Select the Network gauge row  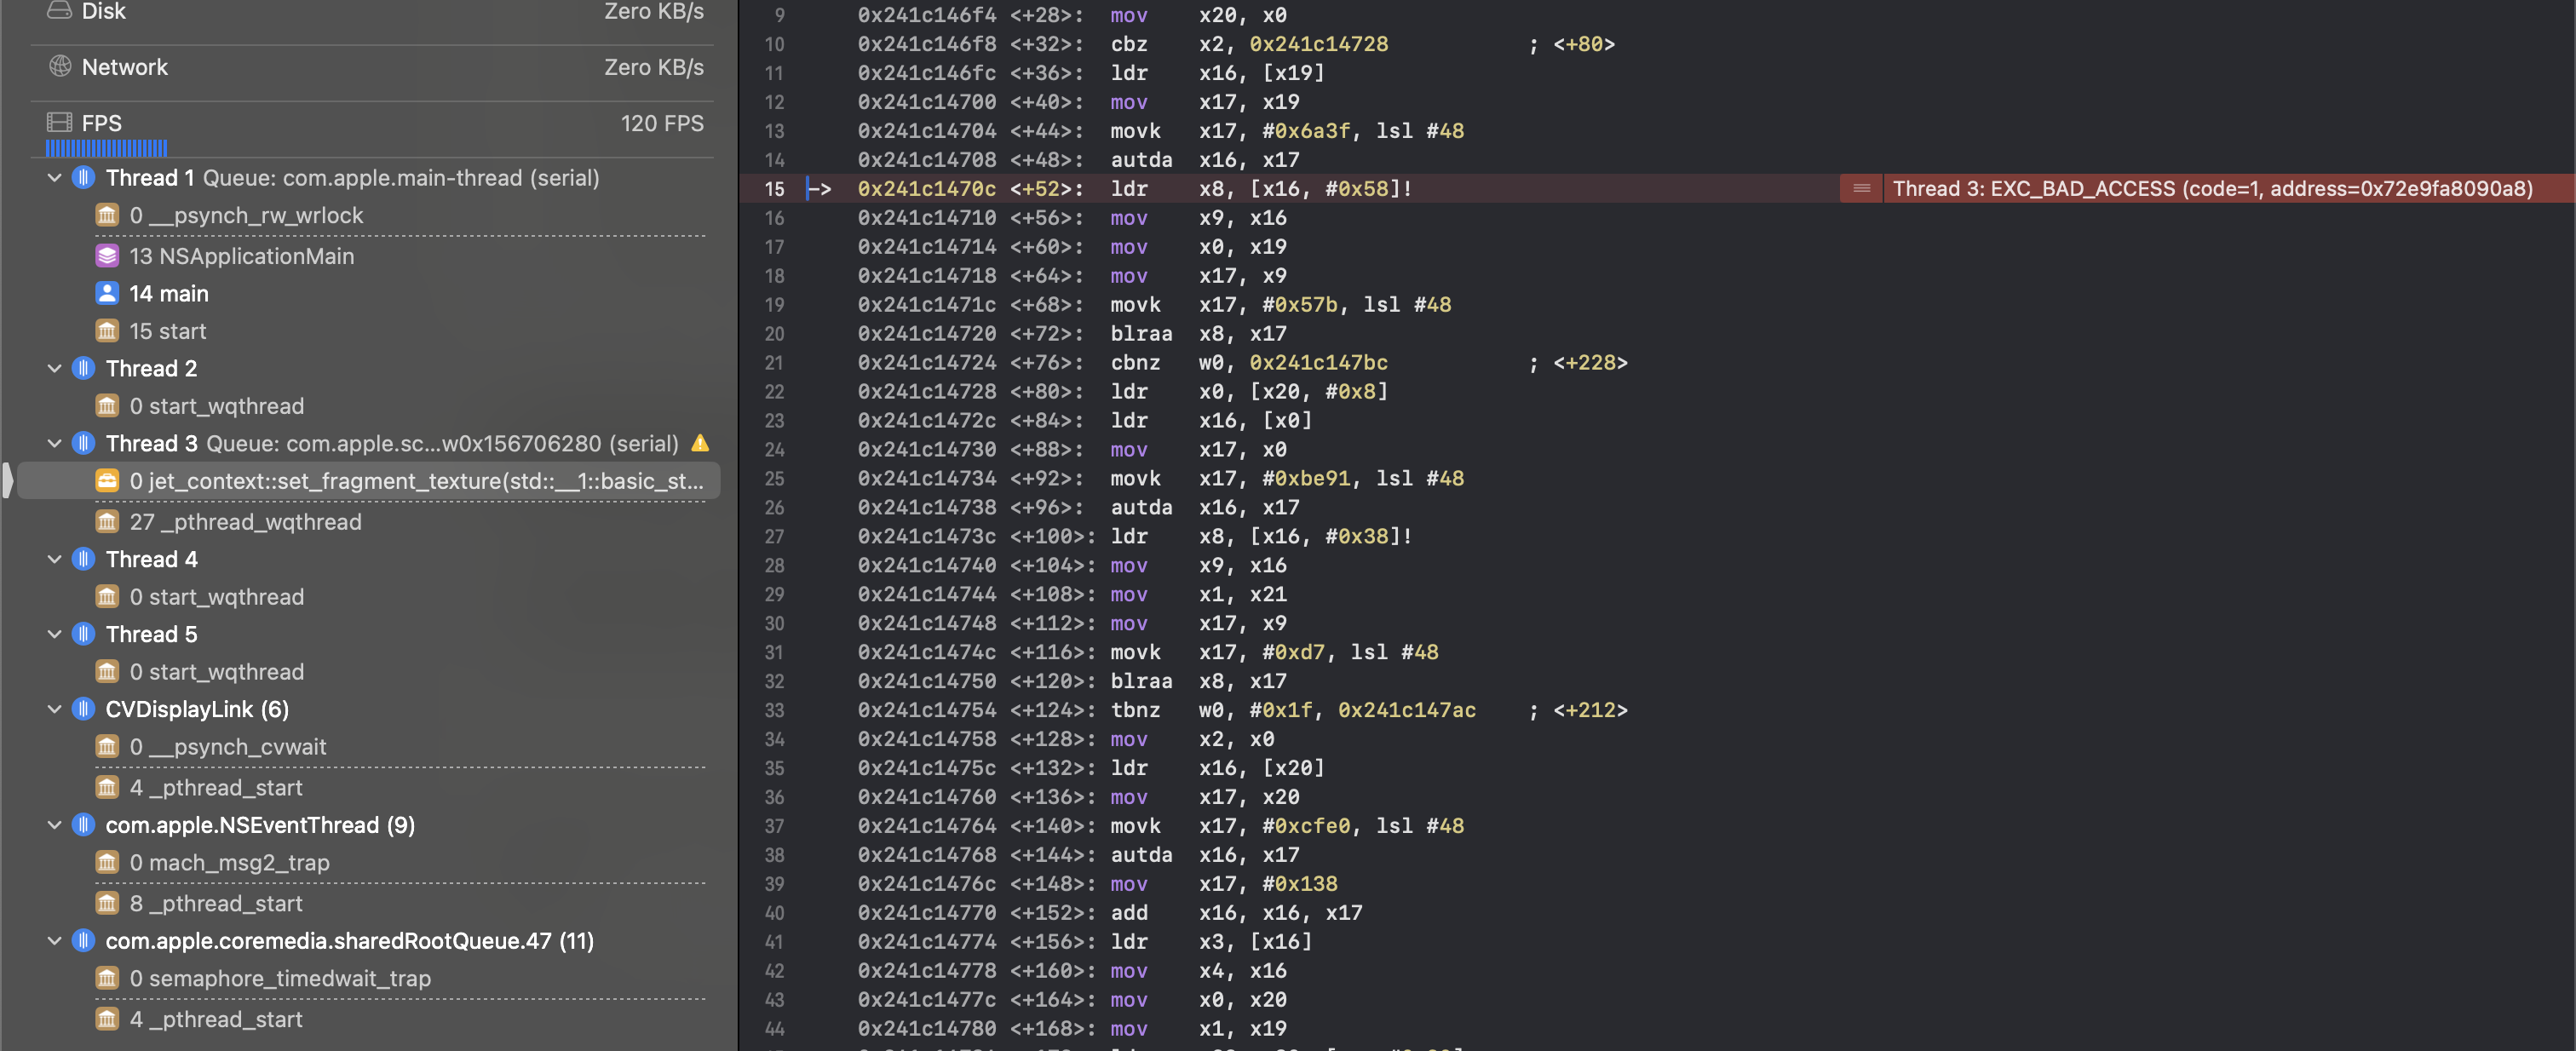pyautogui.click(x=372, y=67)
